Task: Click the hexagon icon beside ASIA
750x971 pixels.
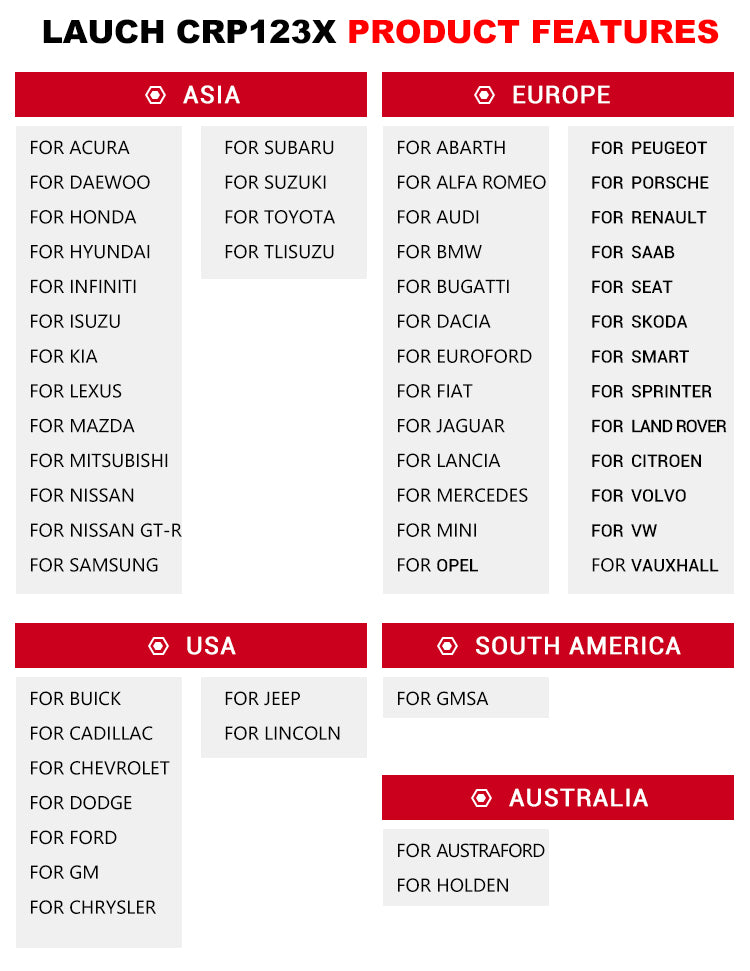Action: [x=156, y=95]
